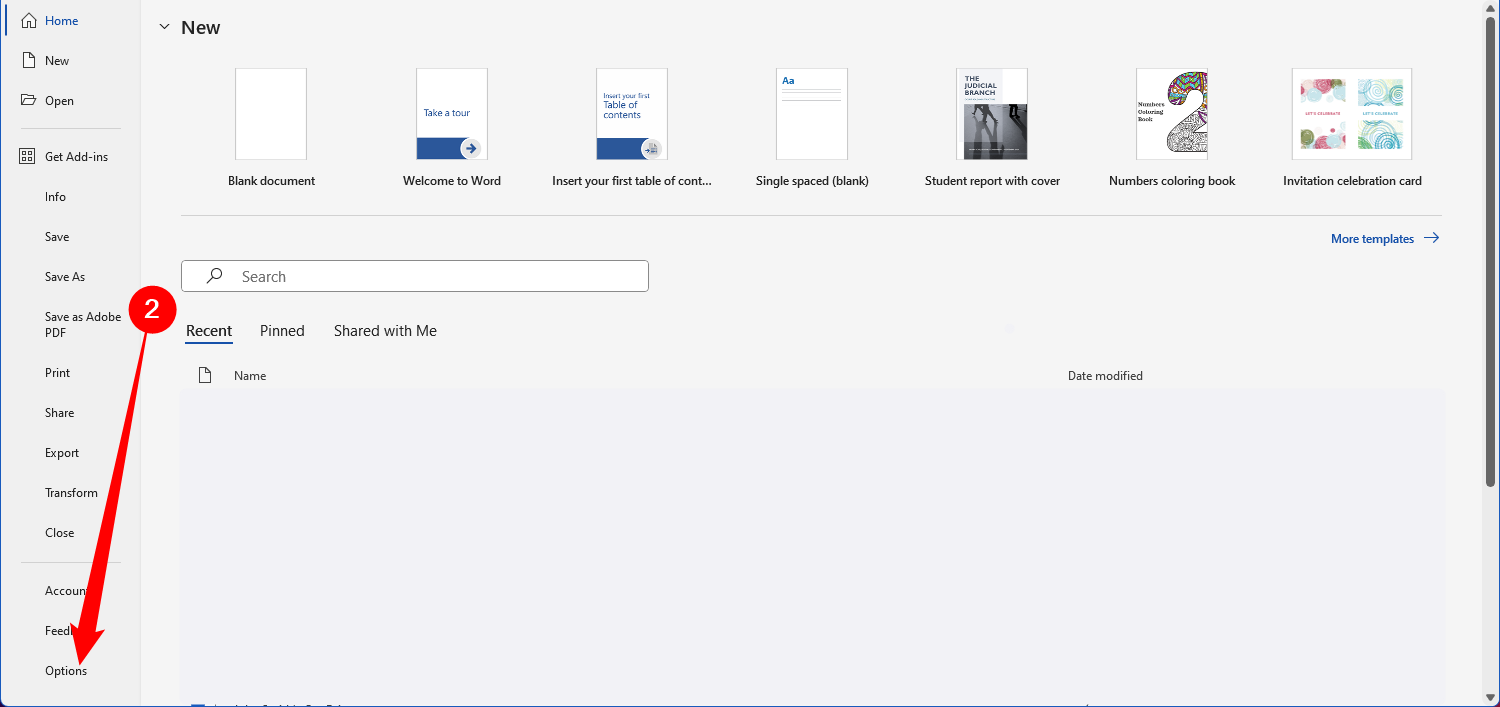This screenshot has width=1500, height=707.
Task: Pick the Student report with cover template
Action: click(991, 114)
